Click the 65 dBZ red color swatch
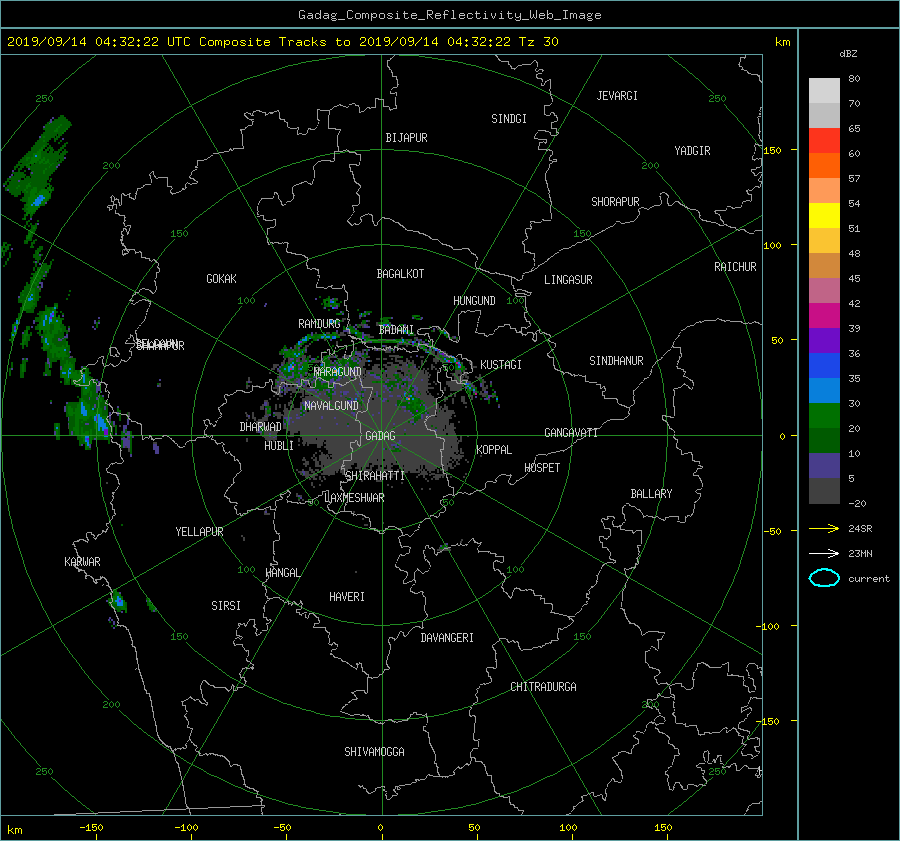The image size is (900, 841). [x=824, y=140]
